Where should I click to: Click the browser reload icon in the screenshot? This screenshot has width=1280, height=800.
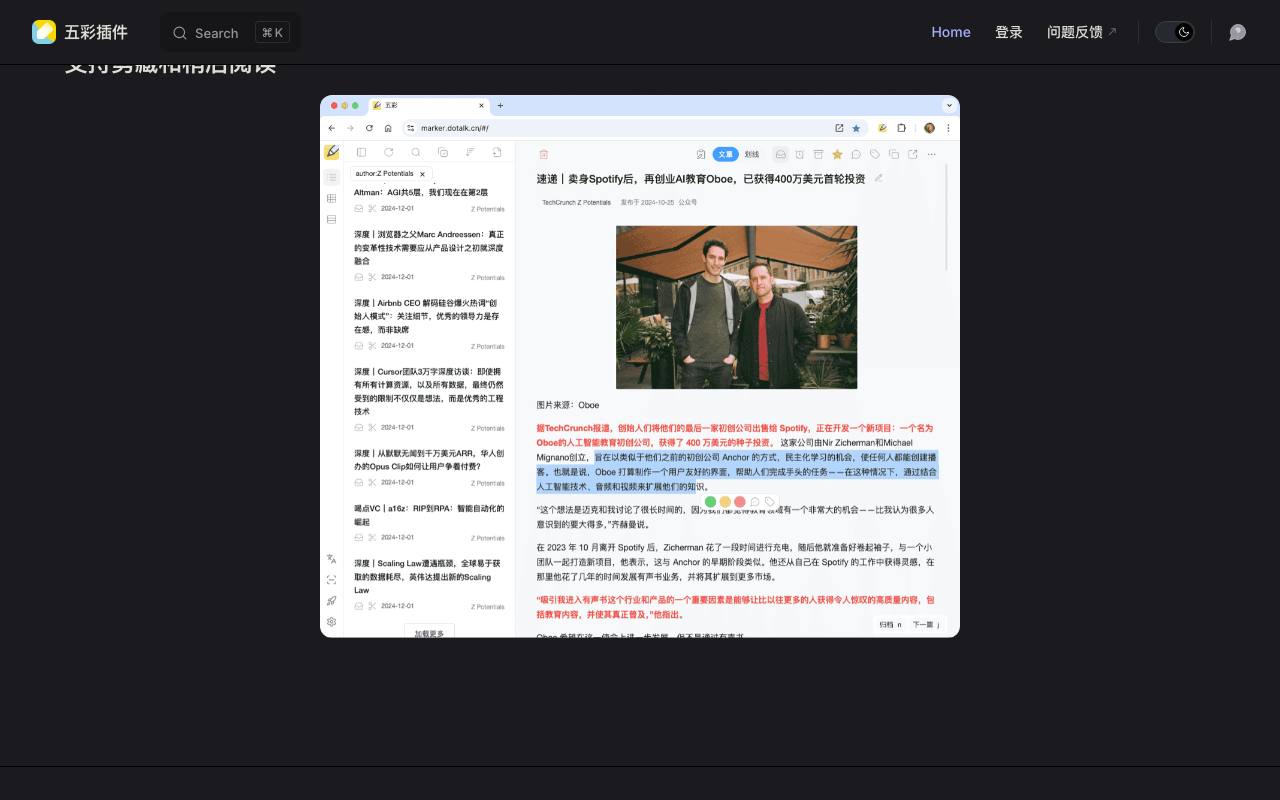pos(369,128)
